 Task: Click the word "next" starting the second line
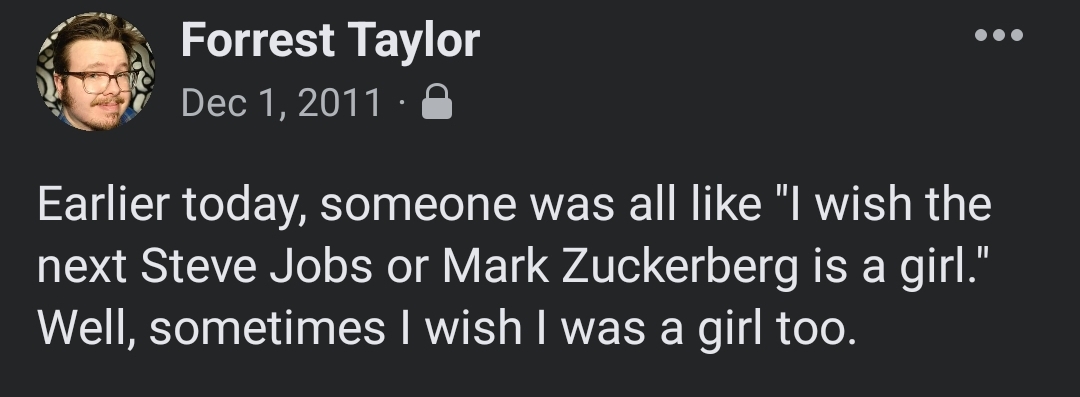click(81, 267)
